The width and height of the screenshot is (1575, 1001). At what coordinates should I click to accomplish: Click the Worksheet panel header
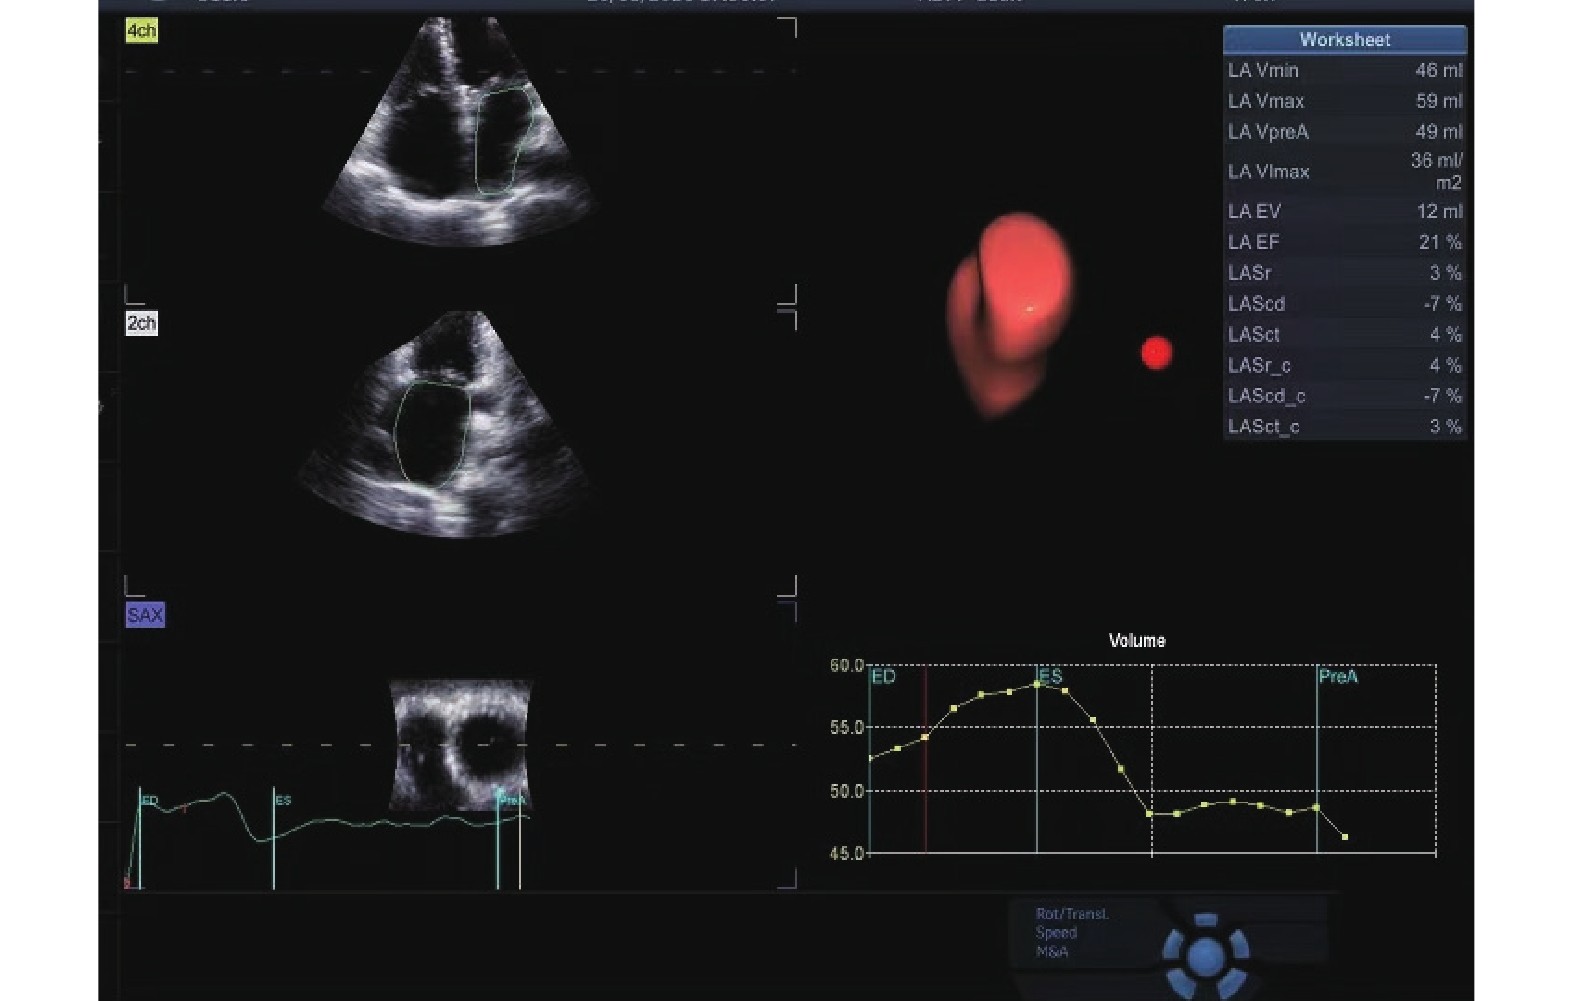coord(1344,40)
